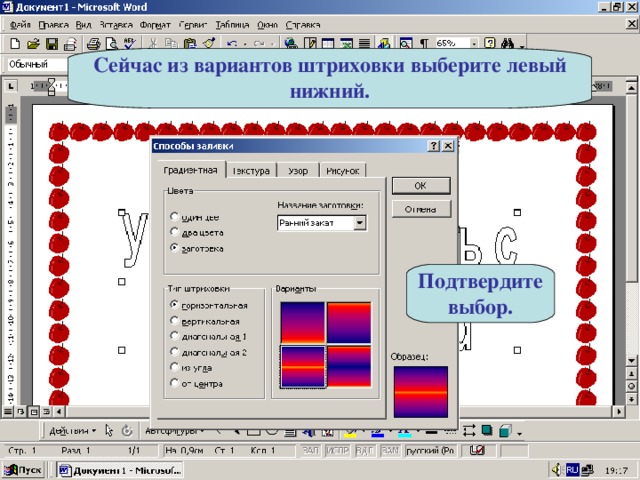
Task: Open the 'Формат' menu
Action: 155,25
